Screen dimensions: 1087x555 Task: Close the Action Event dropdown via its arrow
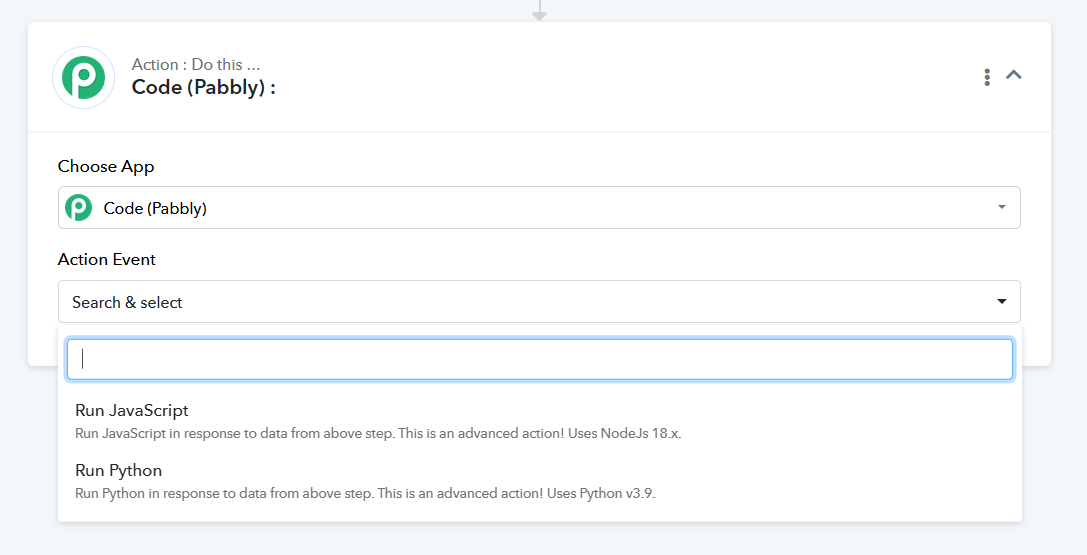[1001, 301]
